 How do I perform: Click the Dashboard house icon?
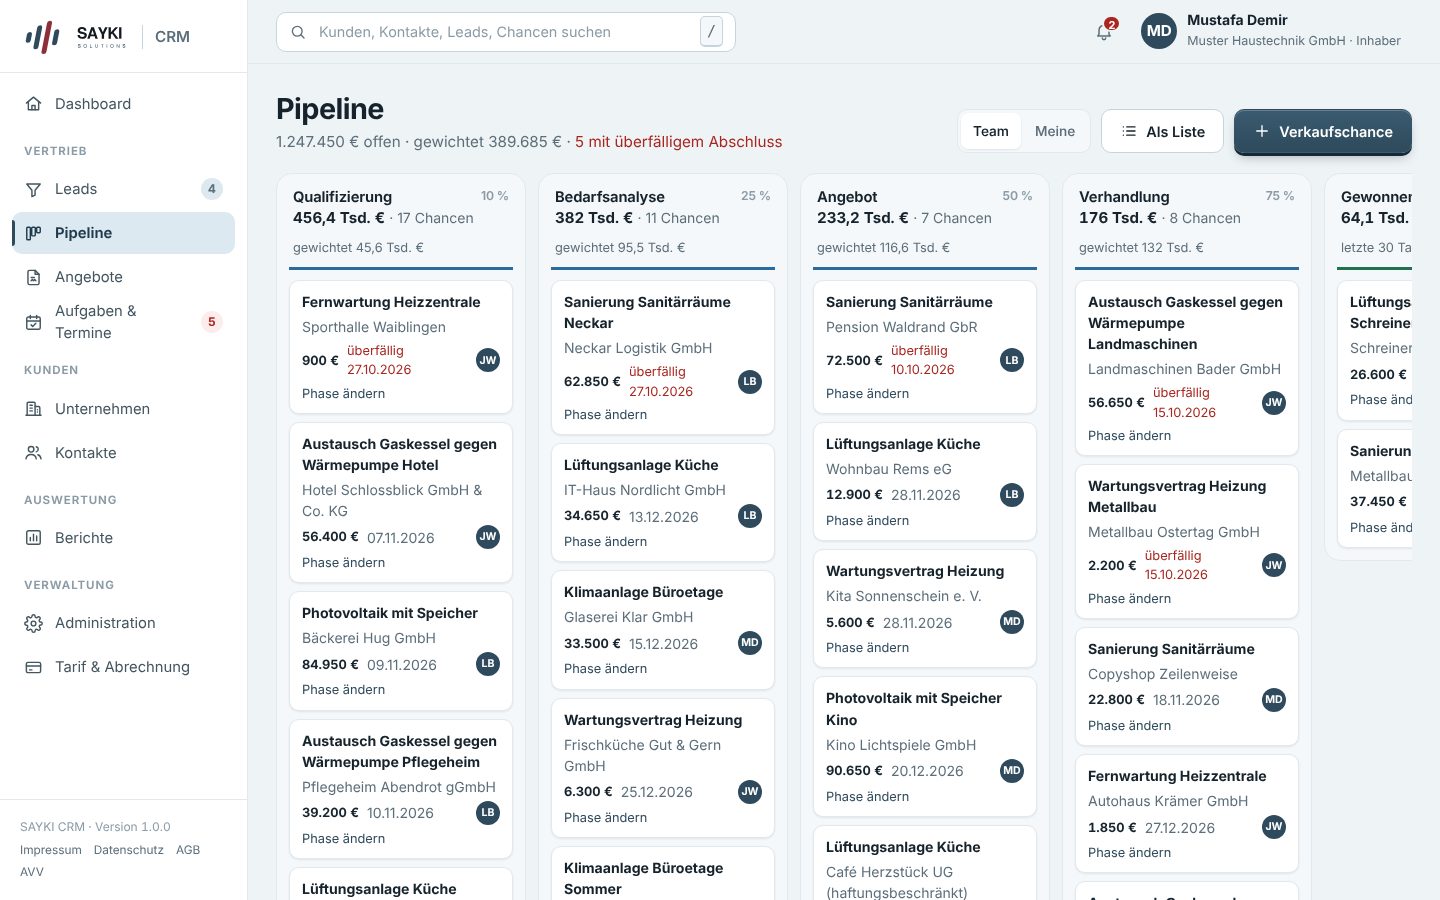[34, 104]
